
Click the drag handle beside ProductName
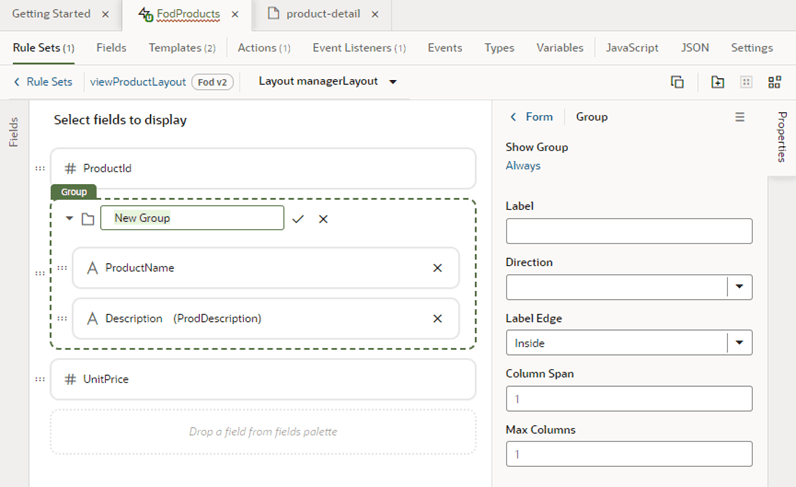pyautogui.click(x=62, y=268)
